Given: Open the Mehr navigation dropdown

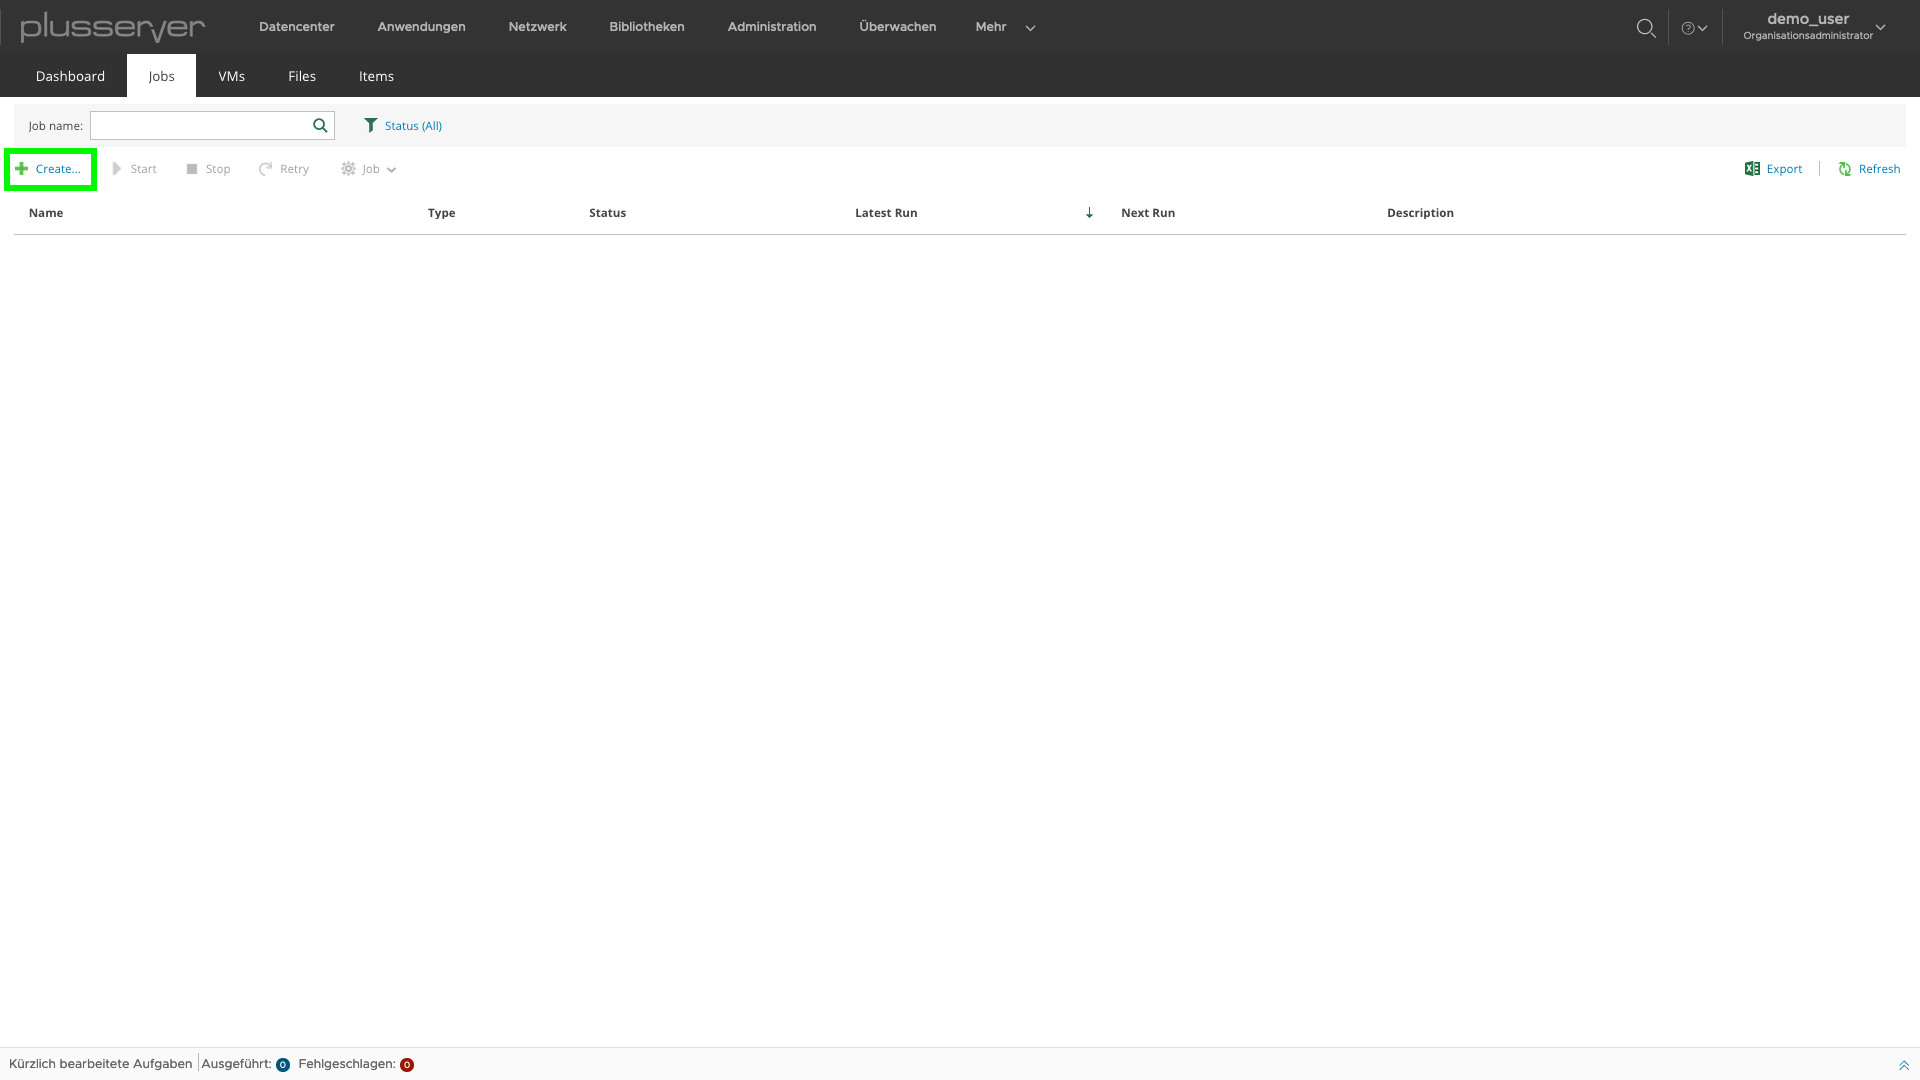Looking at the screenshot, I should (1004, 25).
